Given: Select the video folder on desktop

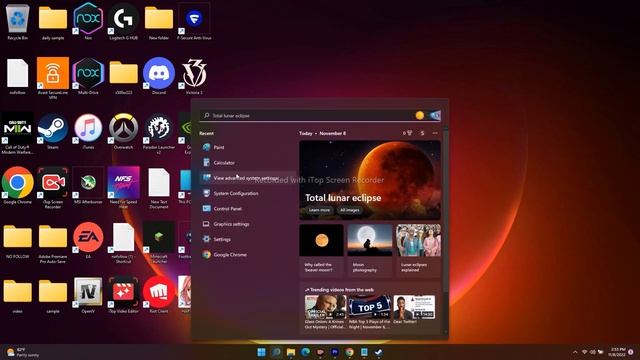Looking at the screenshot, I should click(x=18, y=295).
